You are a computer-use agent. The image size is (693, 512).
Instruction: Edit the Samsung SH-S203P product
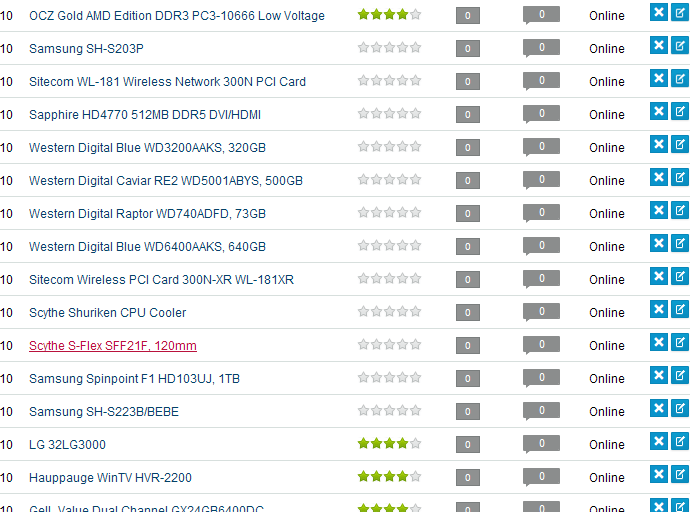point(680,45)
